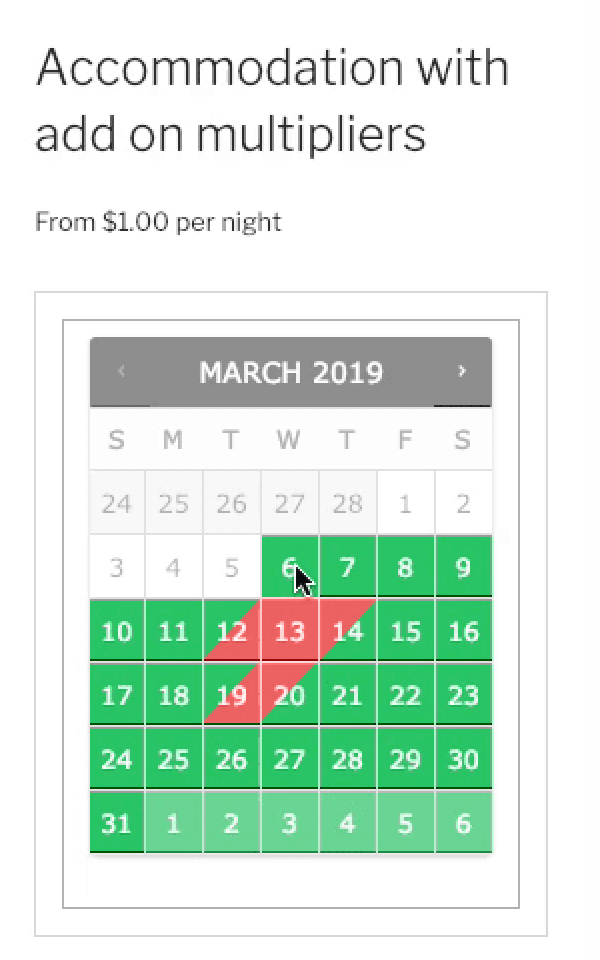Select the Sunday column header S
Image resolution: width=600 pixels, height=960 pixels.
tap(116, 440)
